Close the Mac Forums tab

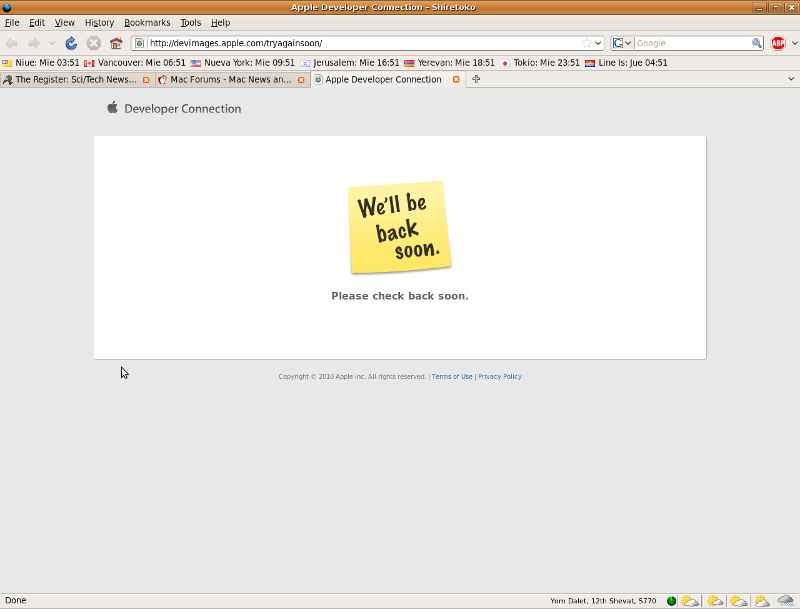tap(301, 80)
